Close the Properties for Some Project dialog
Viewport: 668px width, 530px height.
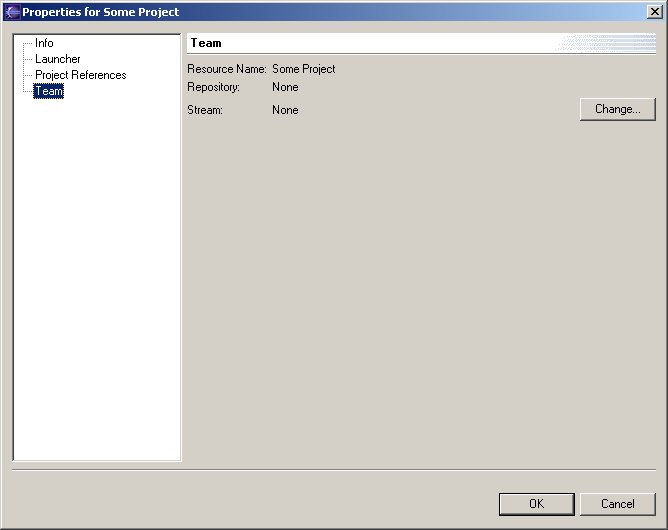pos(653,12)
